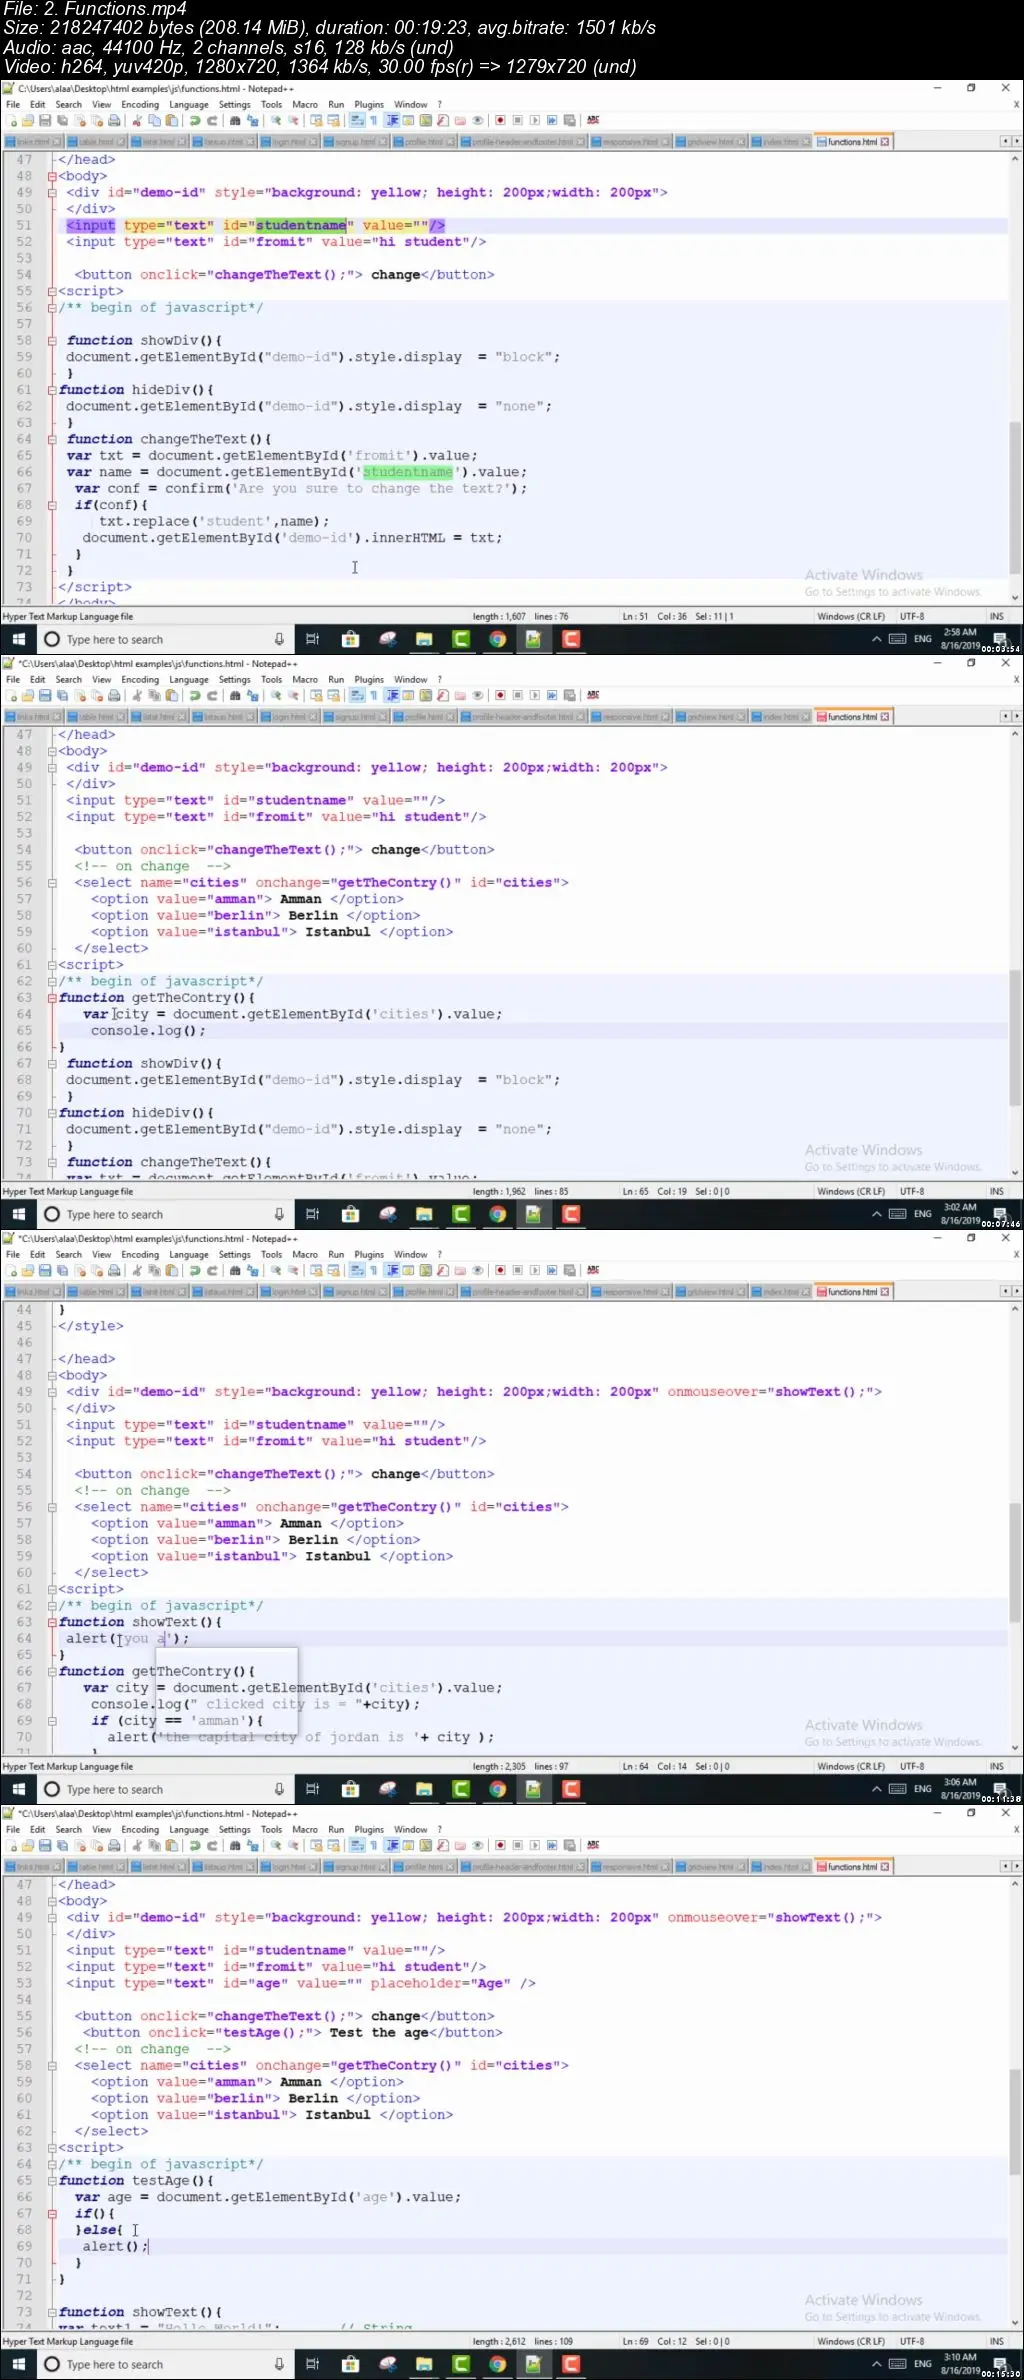Screen dimensions: 1024x2380
Task: Toggle horizontal scroll sync in the 3:02 AM frame
Action: click(x=333, y=695)
